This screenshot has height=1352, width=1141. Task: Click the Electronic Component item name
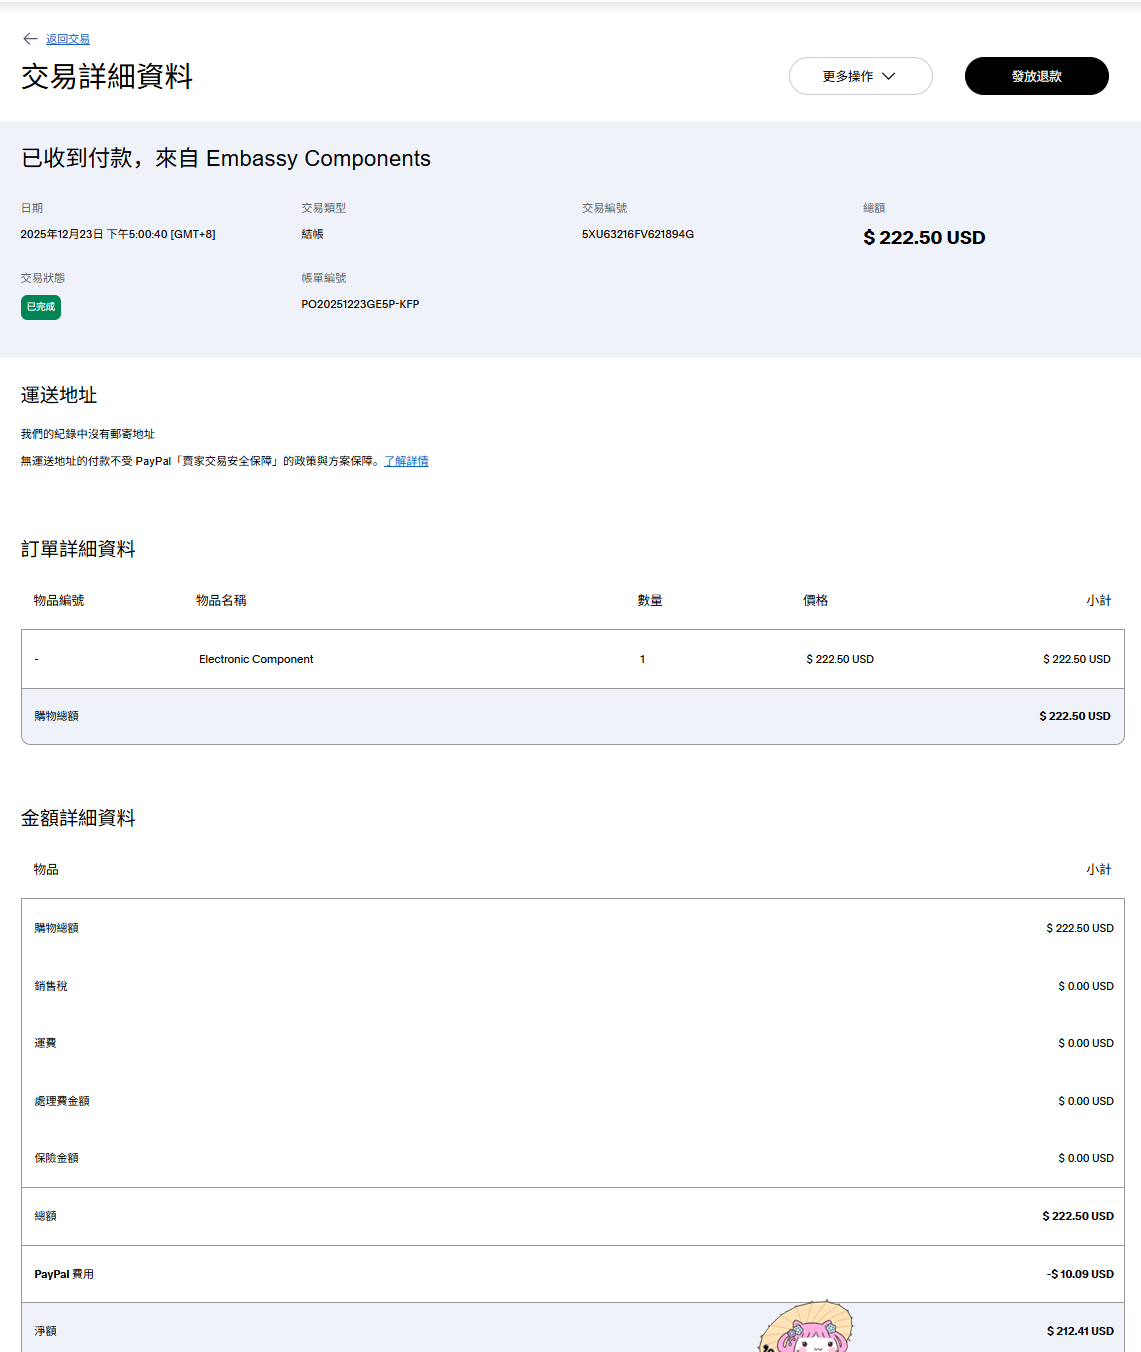click(256, 659)
